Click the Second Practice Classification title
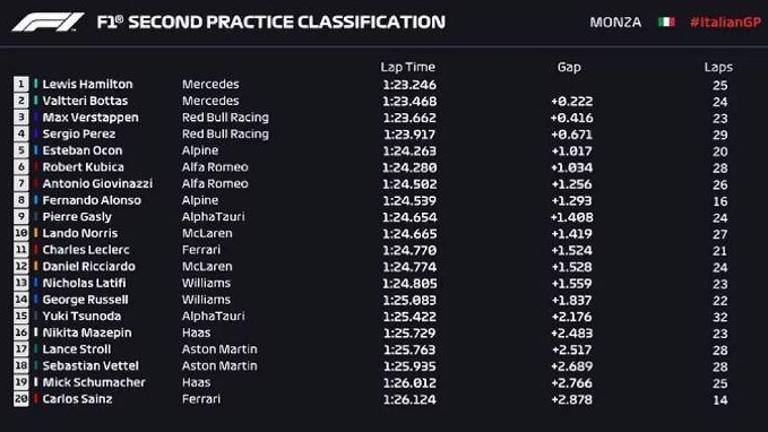This screenshot has width=768, height=432. (270, 22)
